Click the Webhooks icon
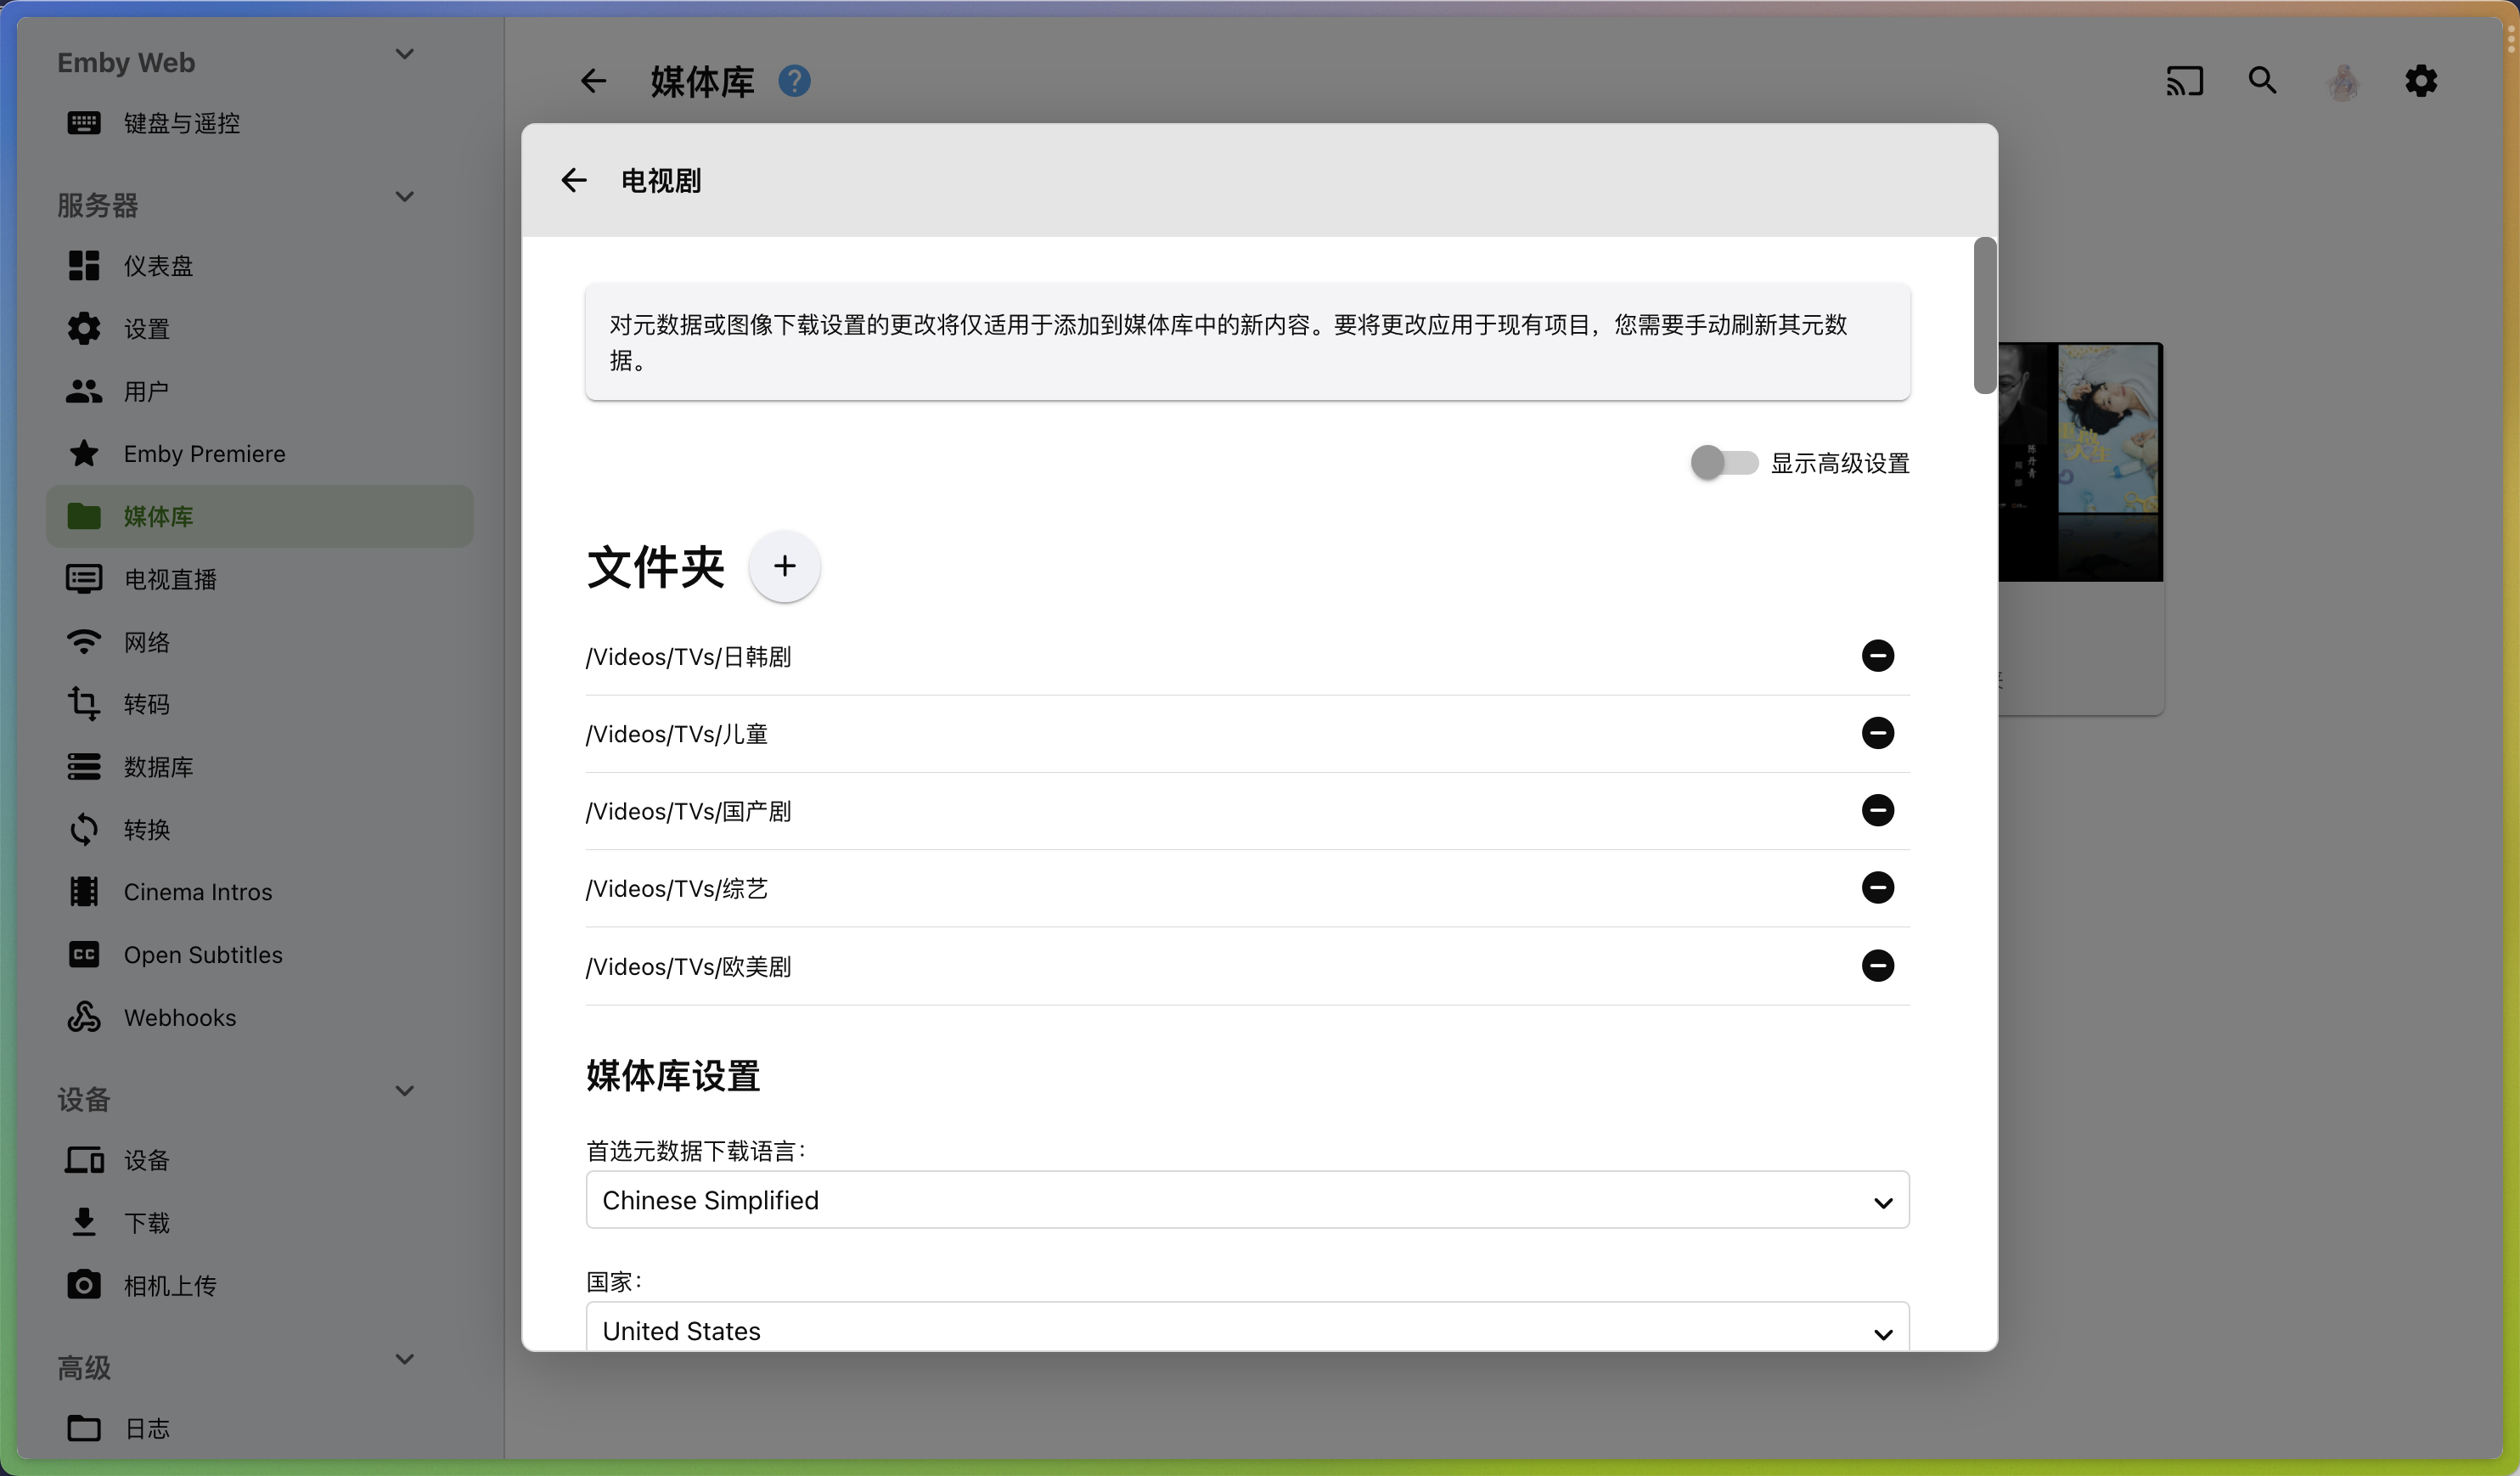The height and width of the screenshot is (1476, 2520). click(84, 1017)
